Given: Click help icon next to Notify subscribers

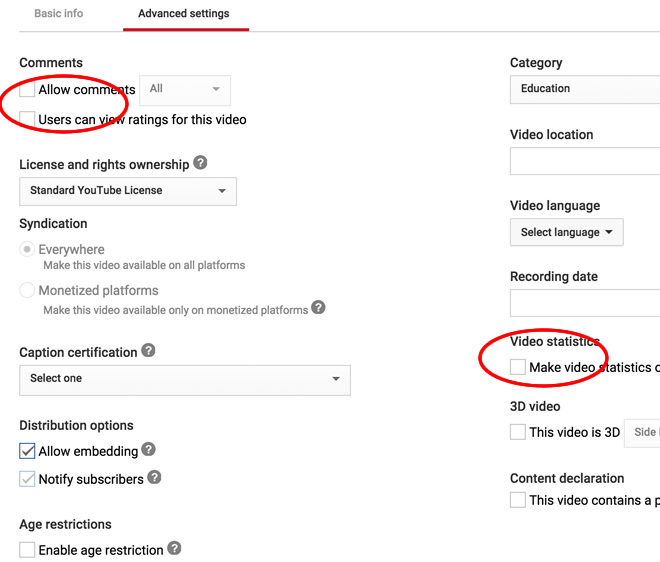Looking at the screenshot, I should (x=154, y=478).
